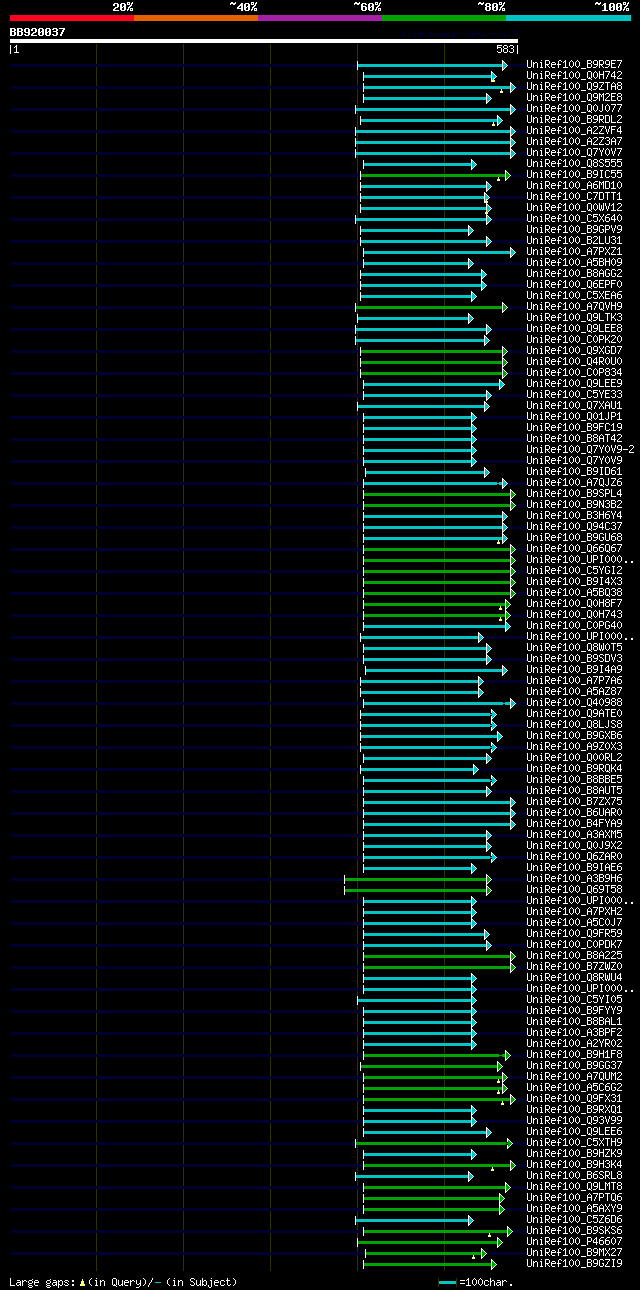Click the green ~80% identity legend segment

[x=443, y=18]
